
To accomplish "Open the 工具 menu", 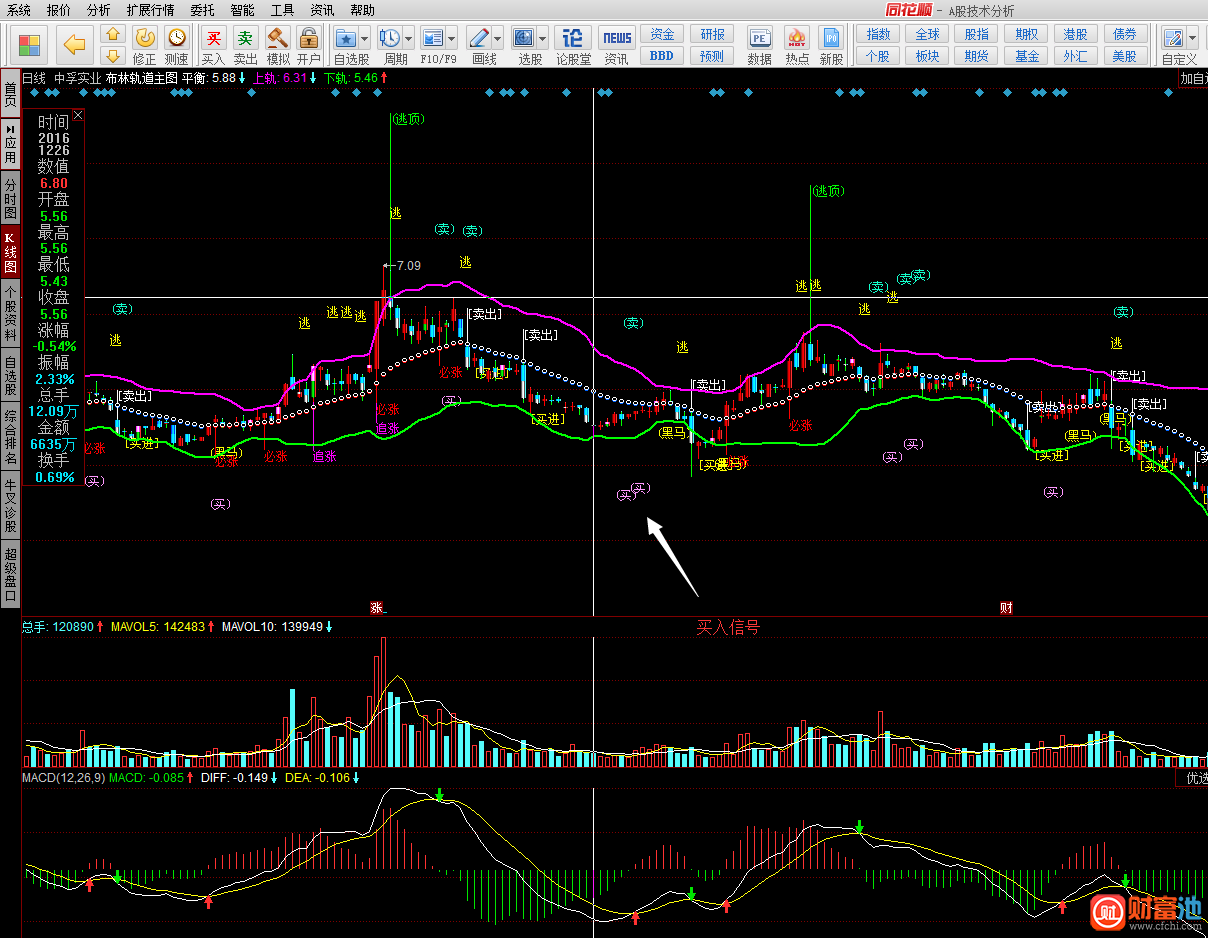I will [x=283, y=10].
